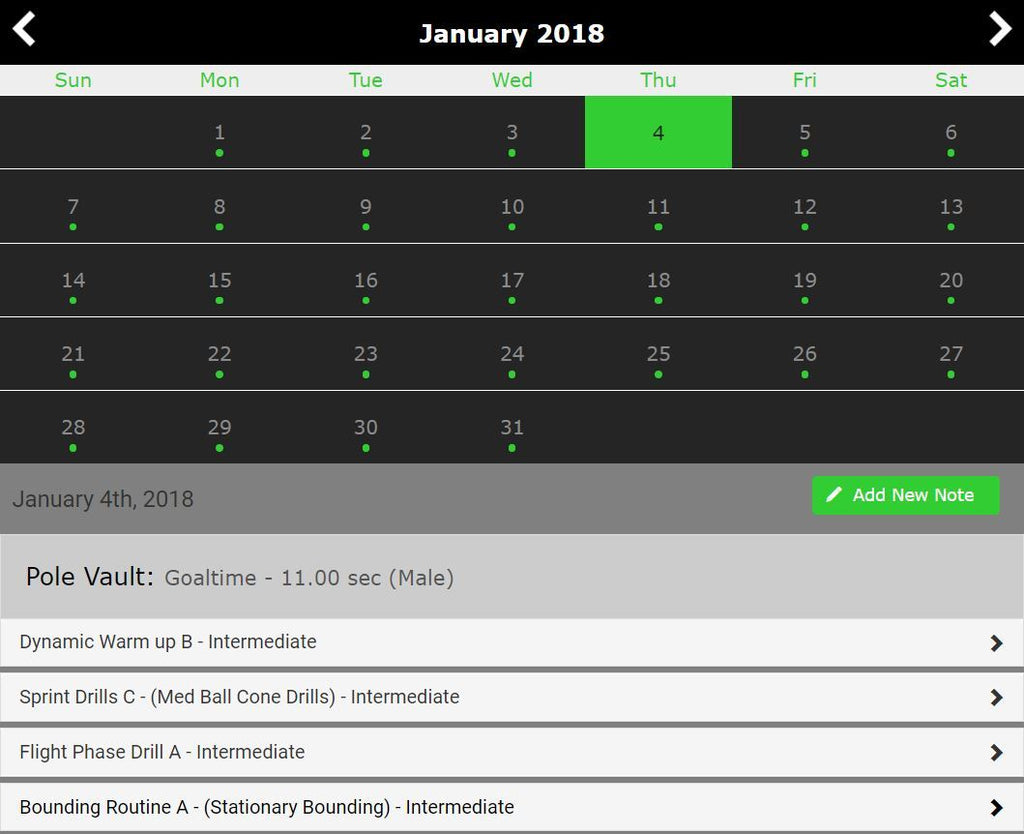Select January 2 on the calendar
This screenshot has height=834, width=1024.
[x=366, y=133]
